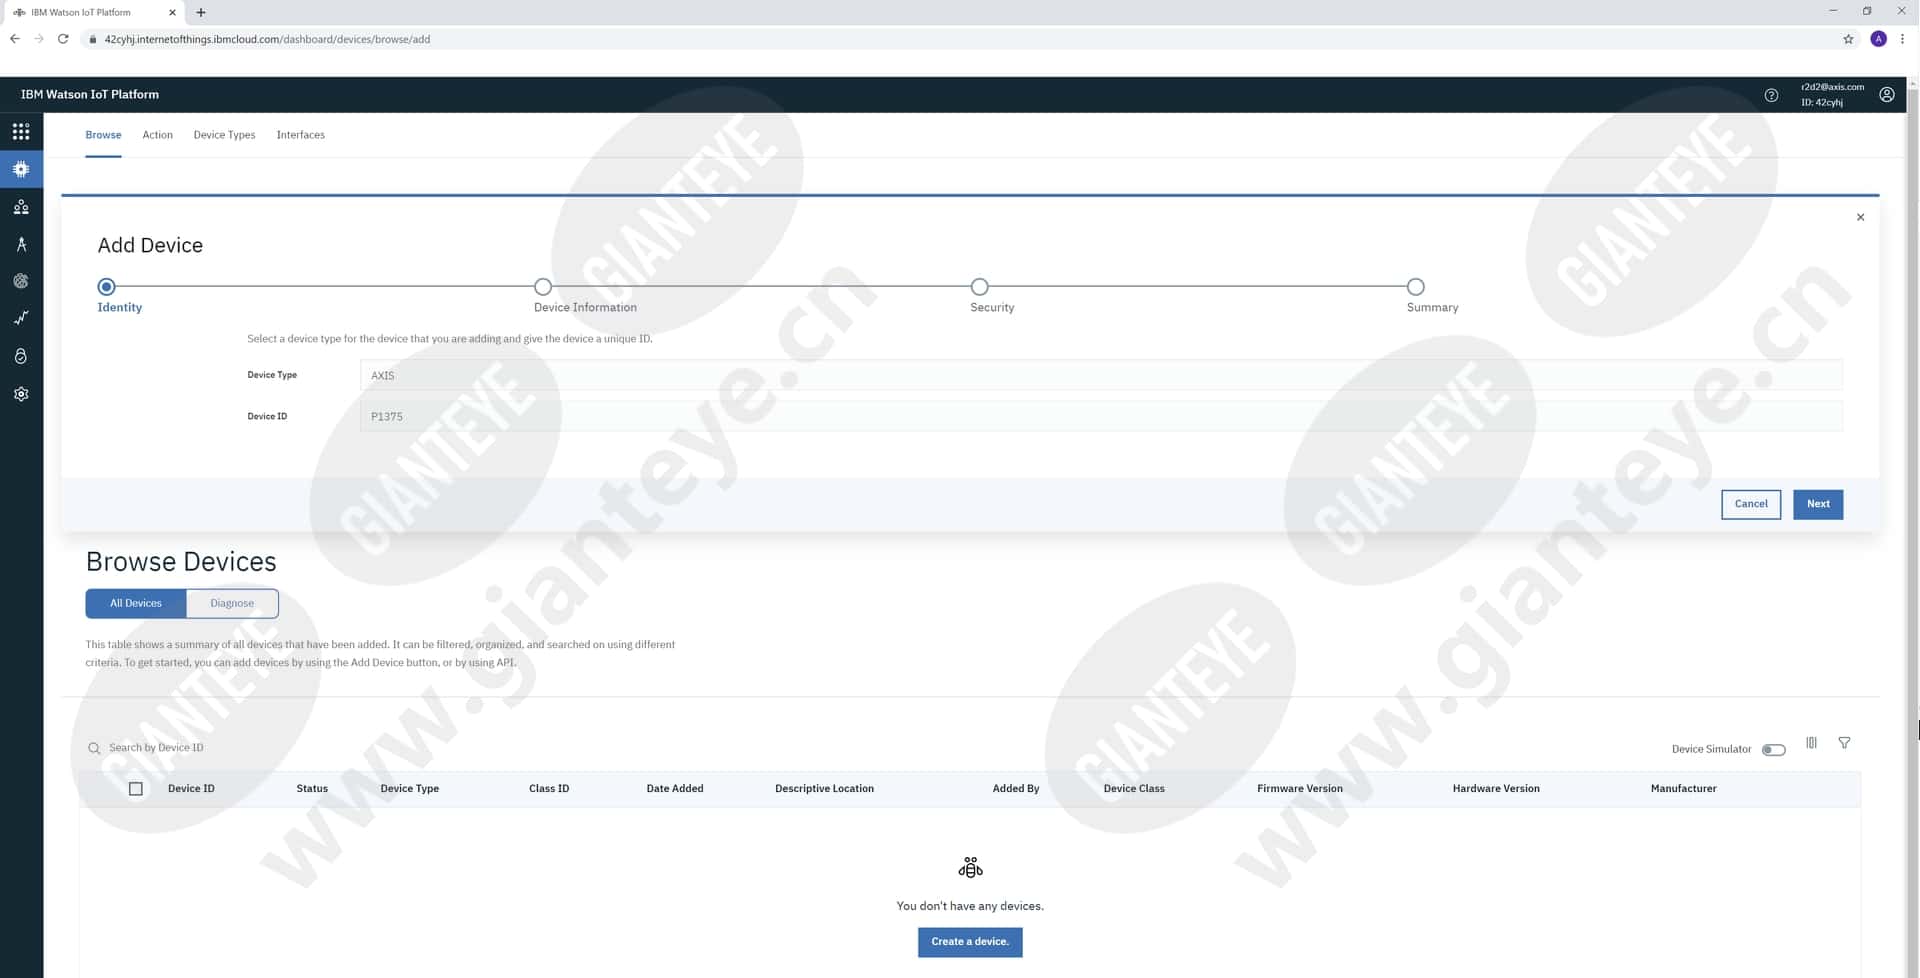Close the IBM Watson IoT Platform tab

click(172, 12)
